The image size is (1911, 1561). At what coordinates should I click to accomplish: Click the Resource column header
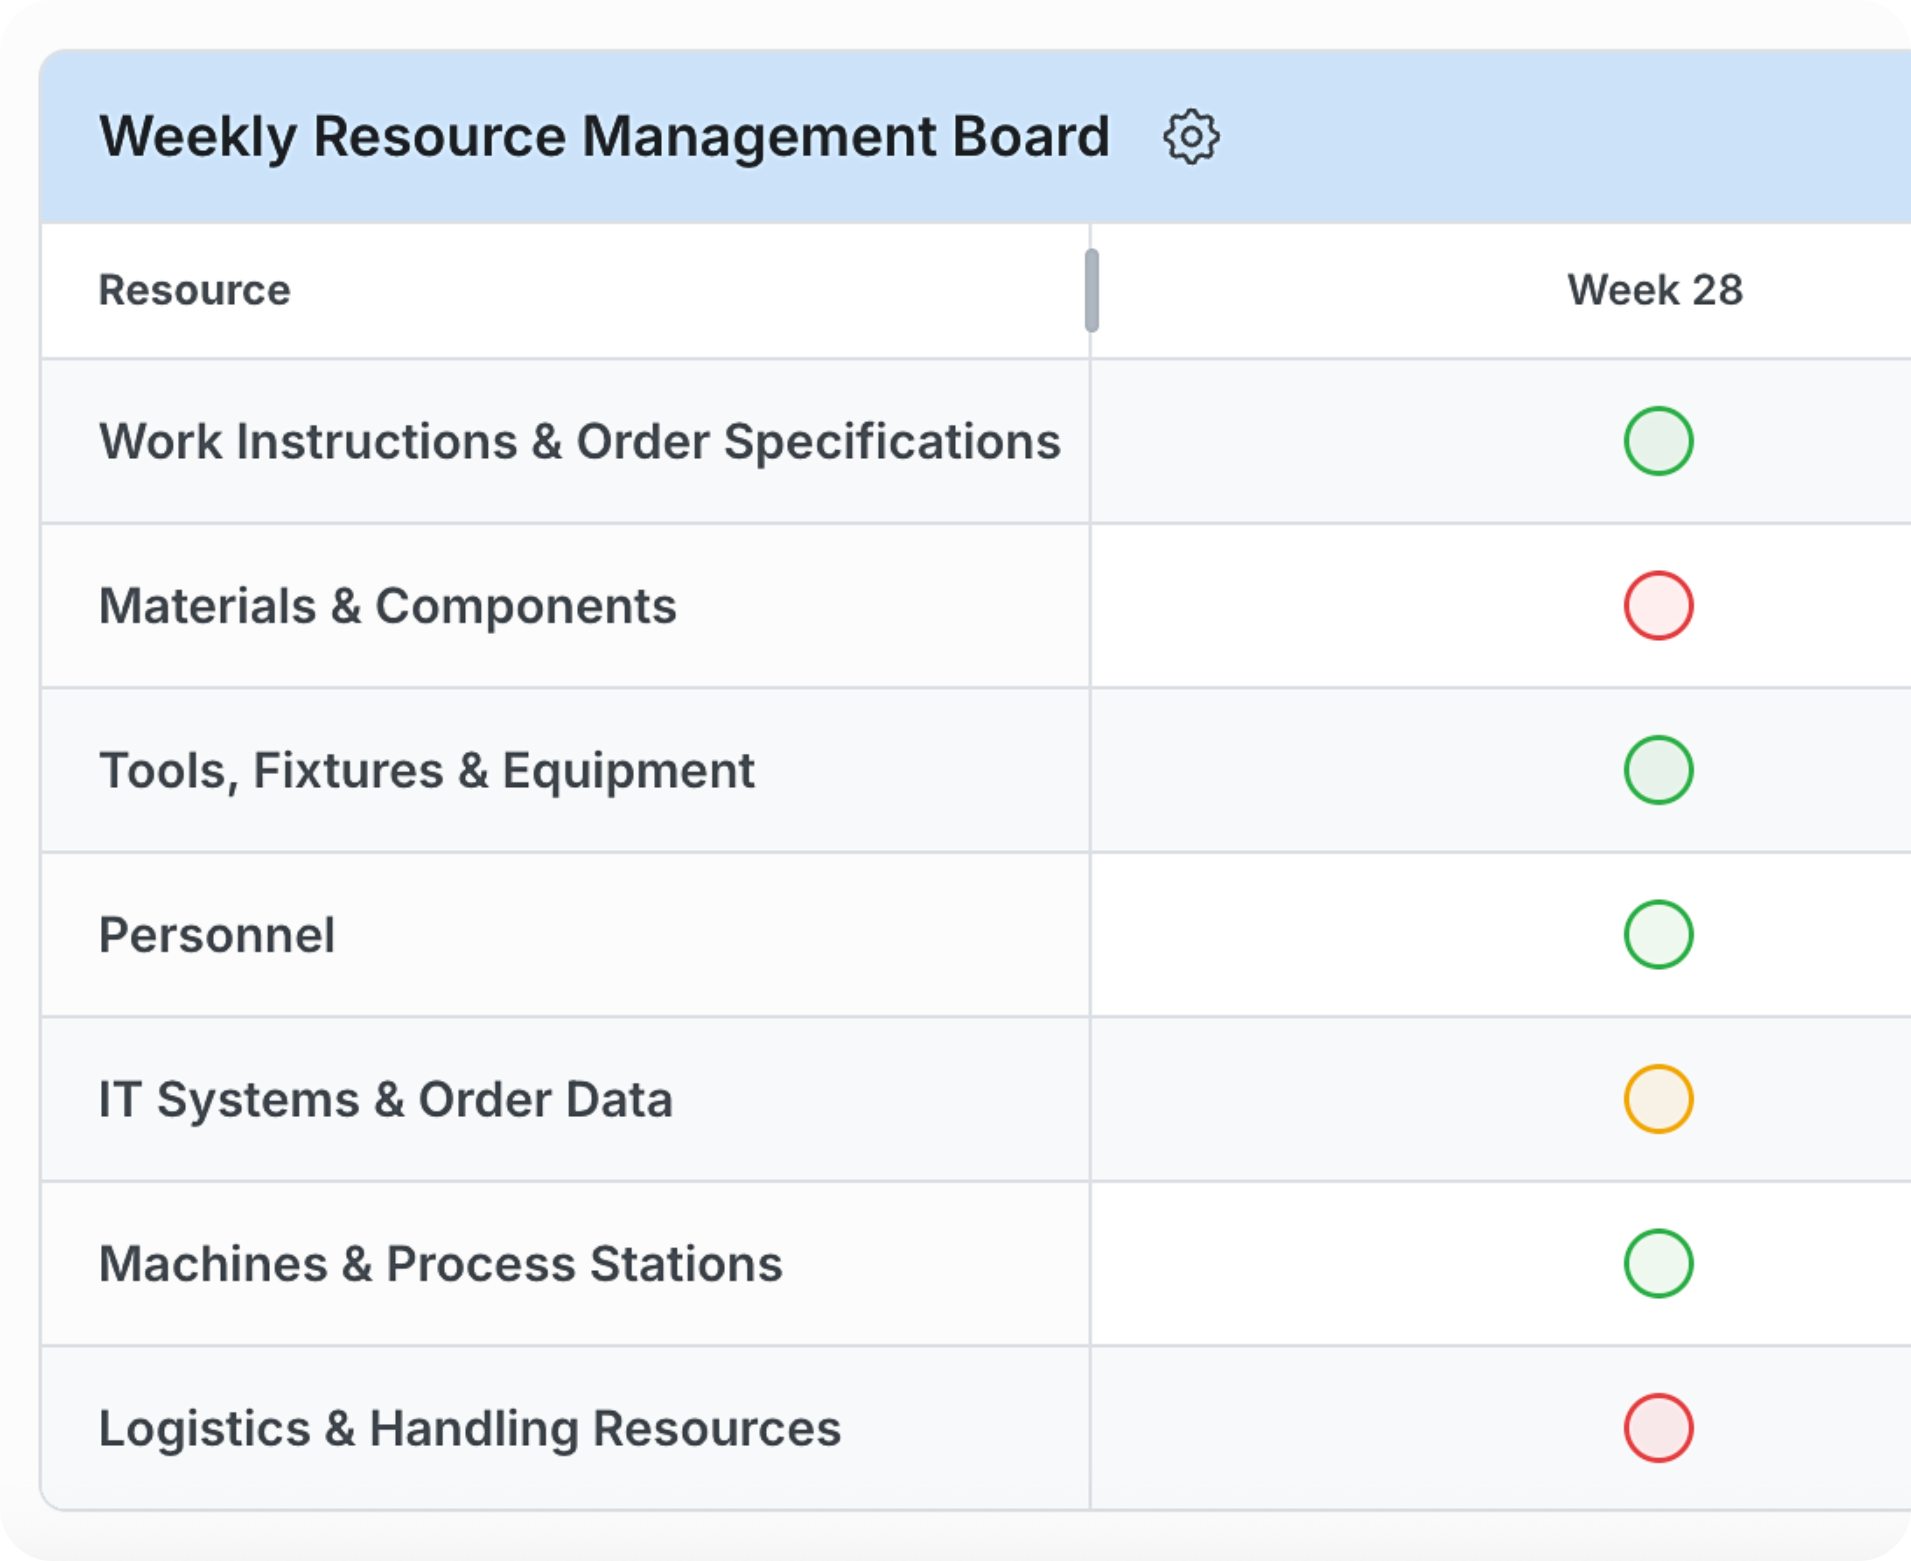pos(195,291)
